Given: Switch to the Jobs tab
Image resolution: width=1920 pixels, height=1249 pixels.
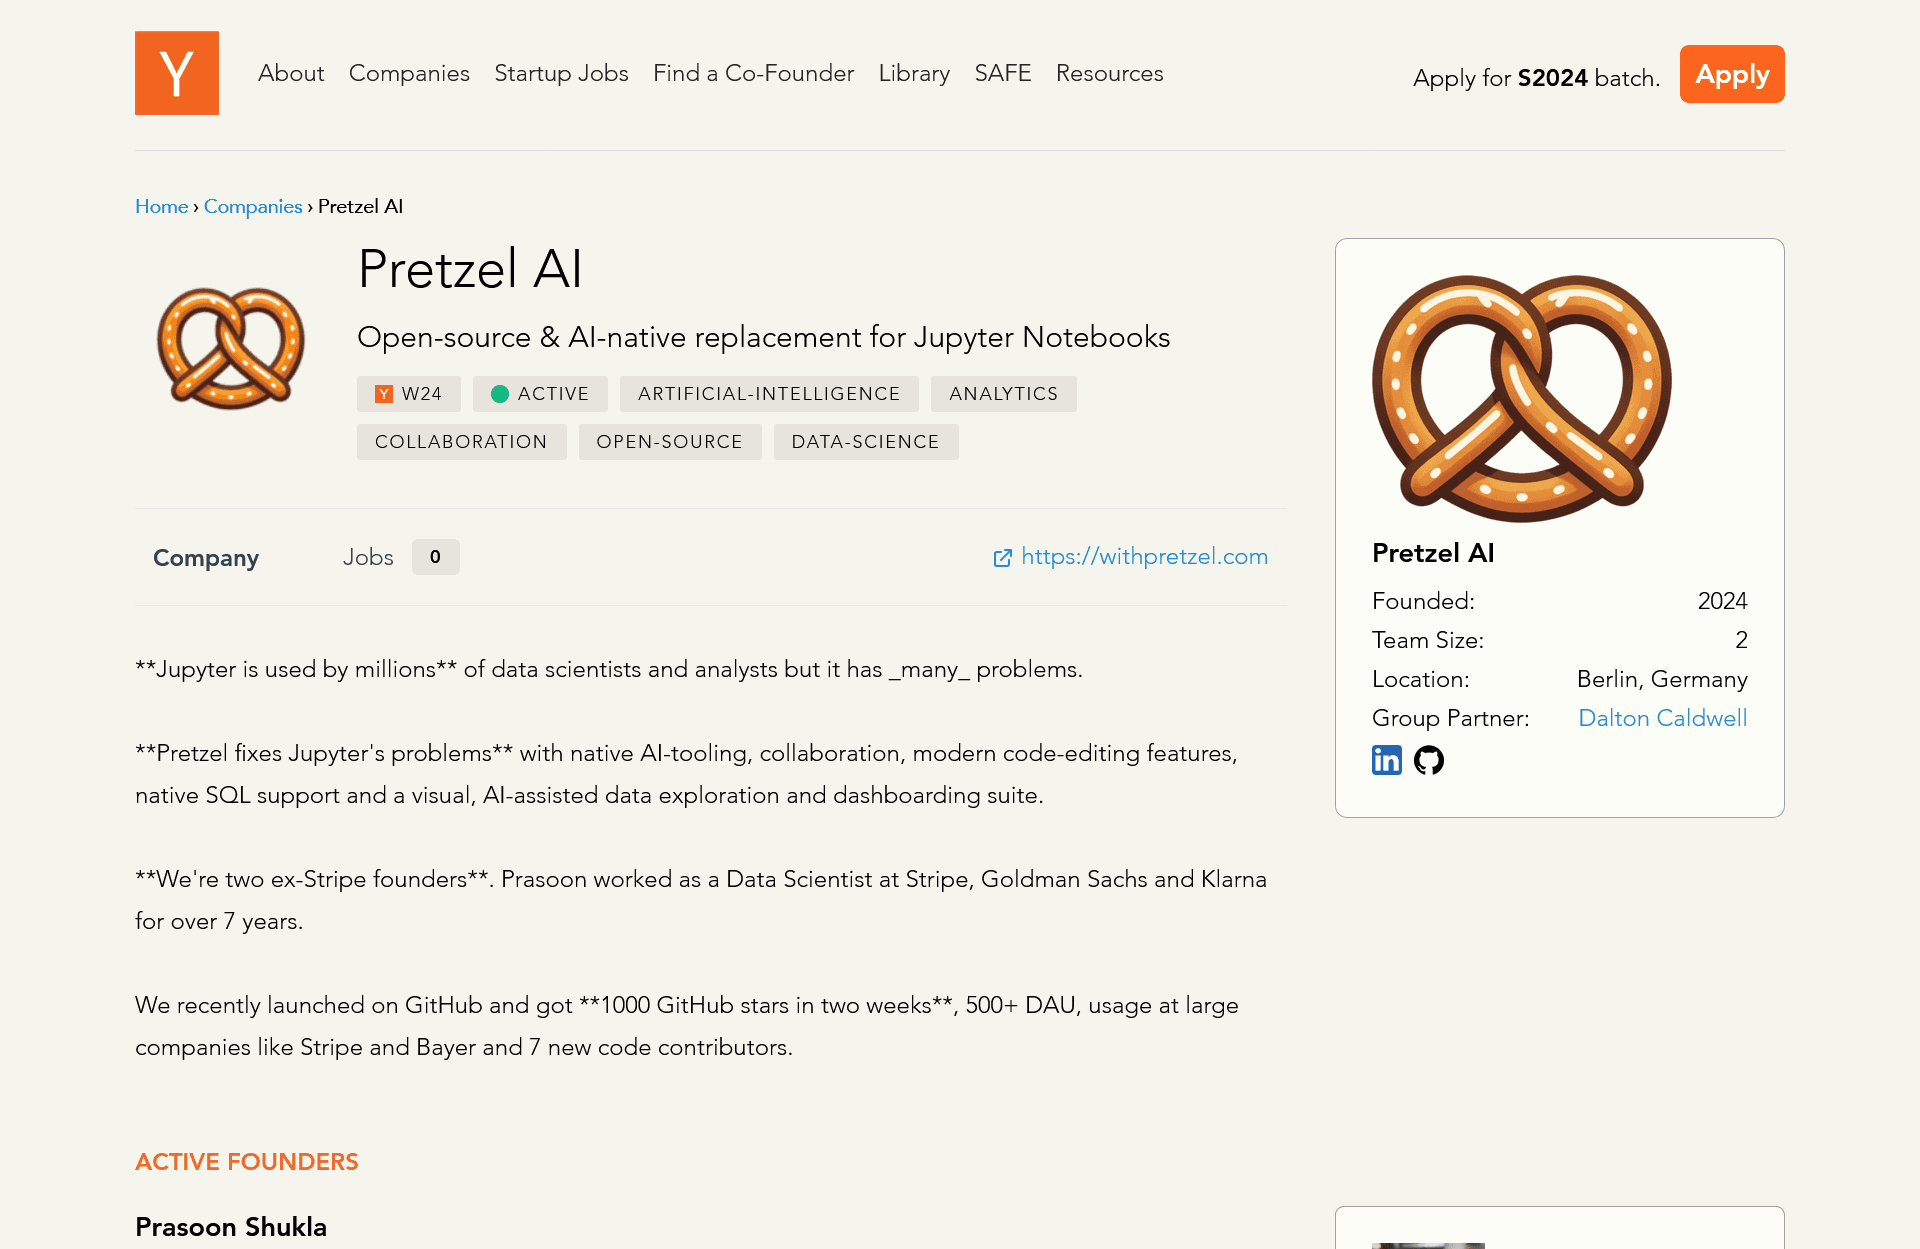Looking at the screenshot, I should coord(368,557).
